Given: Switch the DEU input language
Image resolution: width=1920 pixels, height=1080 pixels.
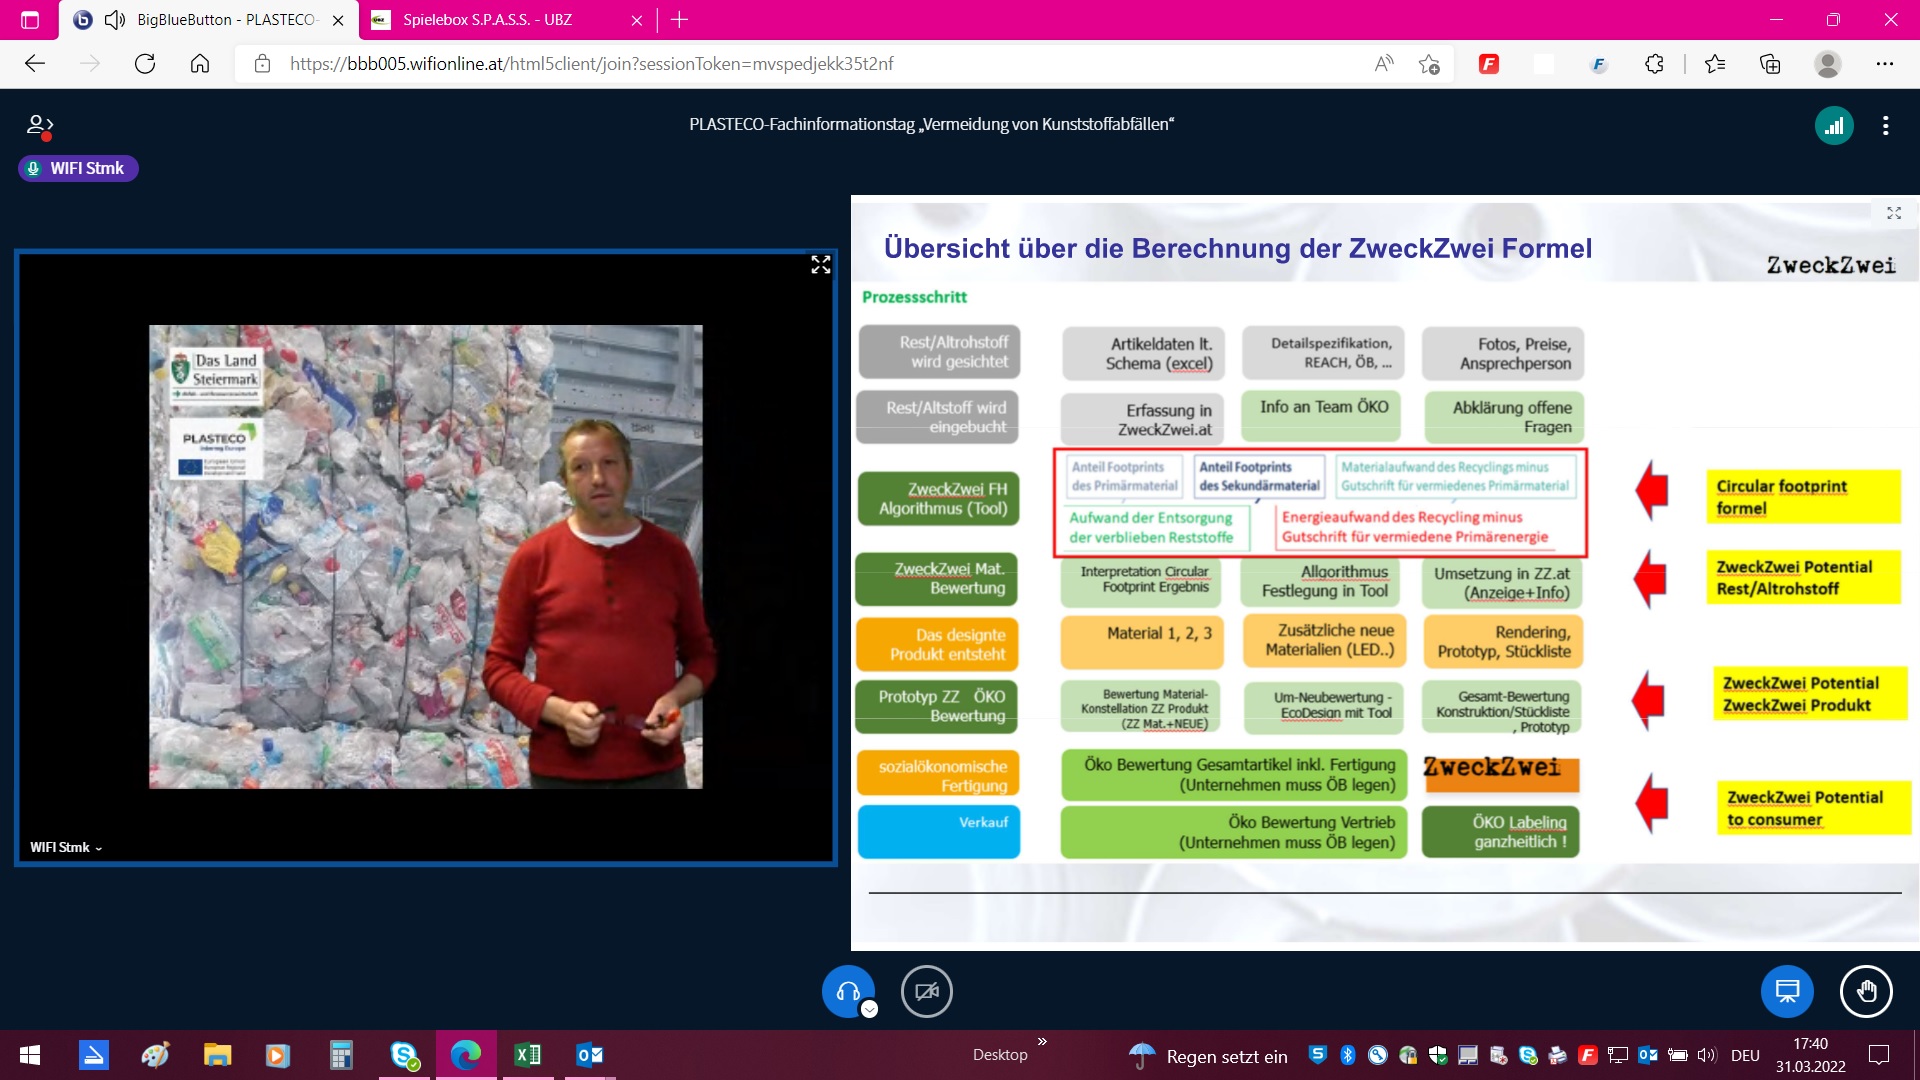Looking at the screenshot, I should coord(1745,1055).
